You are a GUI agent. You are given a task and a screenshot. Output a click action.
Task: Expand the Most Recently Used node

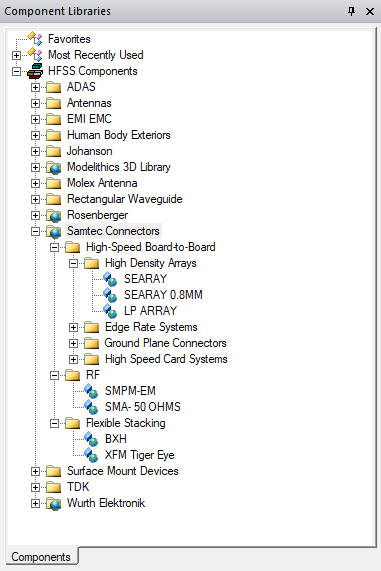16,55
